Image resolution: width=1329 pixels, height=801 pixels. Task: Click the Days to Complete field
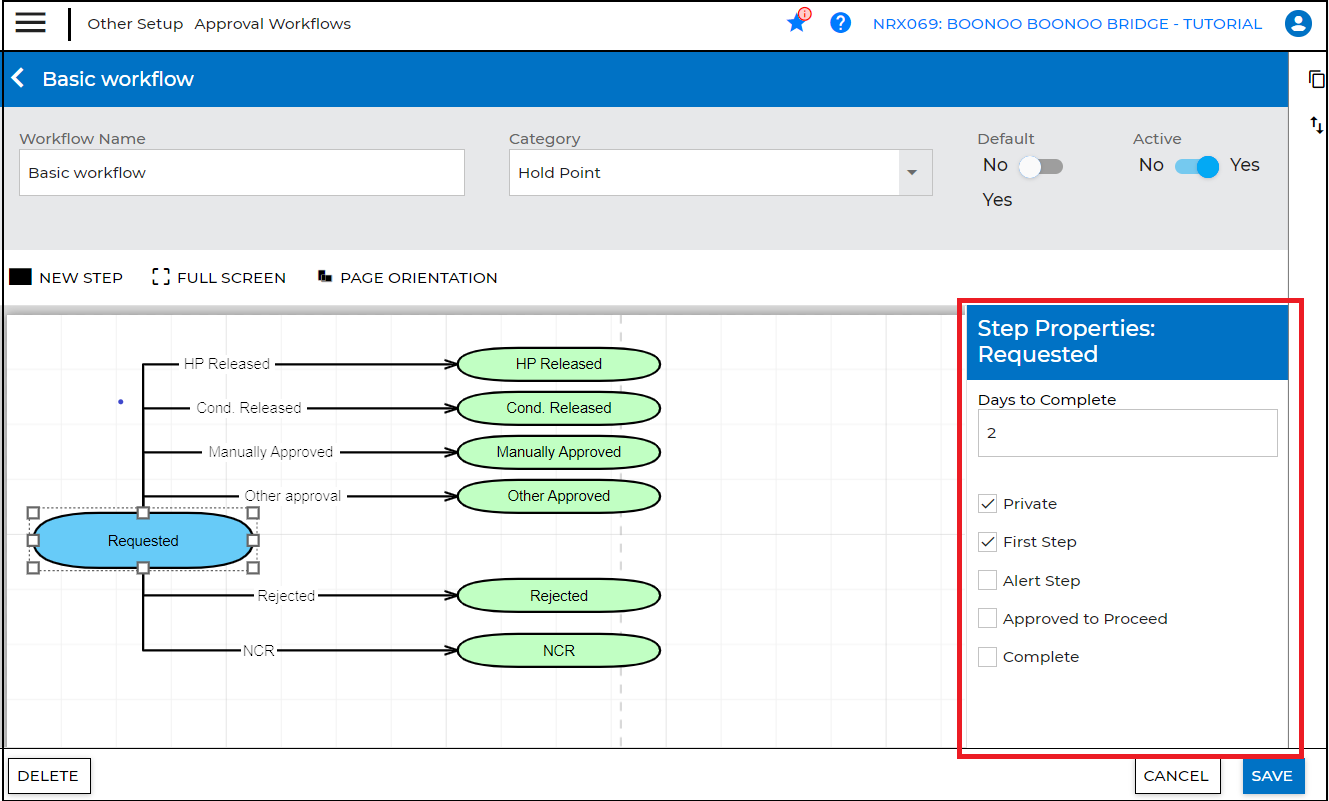pyautogui.click(x=1127, y=433)
